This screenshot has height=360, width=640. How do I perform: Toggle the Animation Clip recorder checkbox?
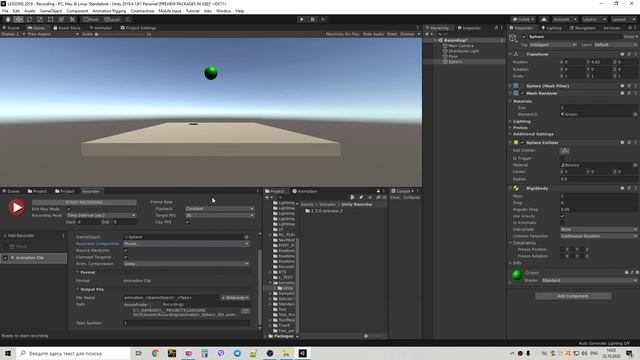pos(5,258)
